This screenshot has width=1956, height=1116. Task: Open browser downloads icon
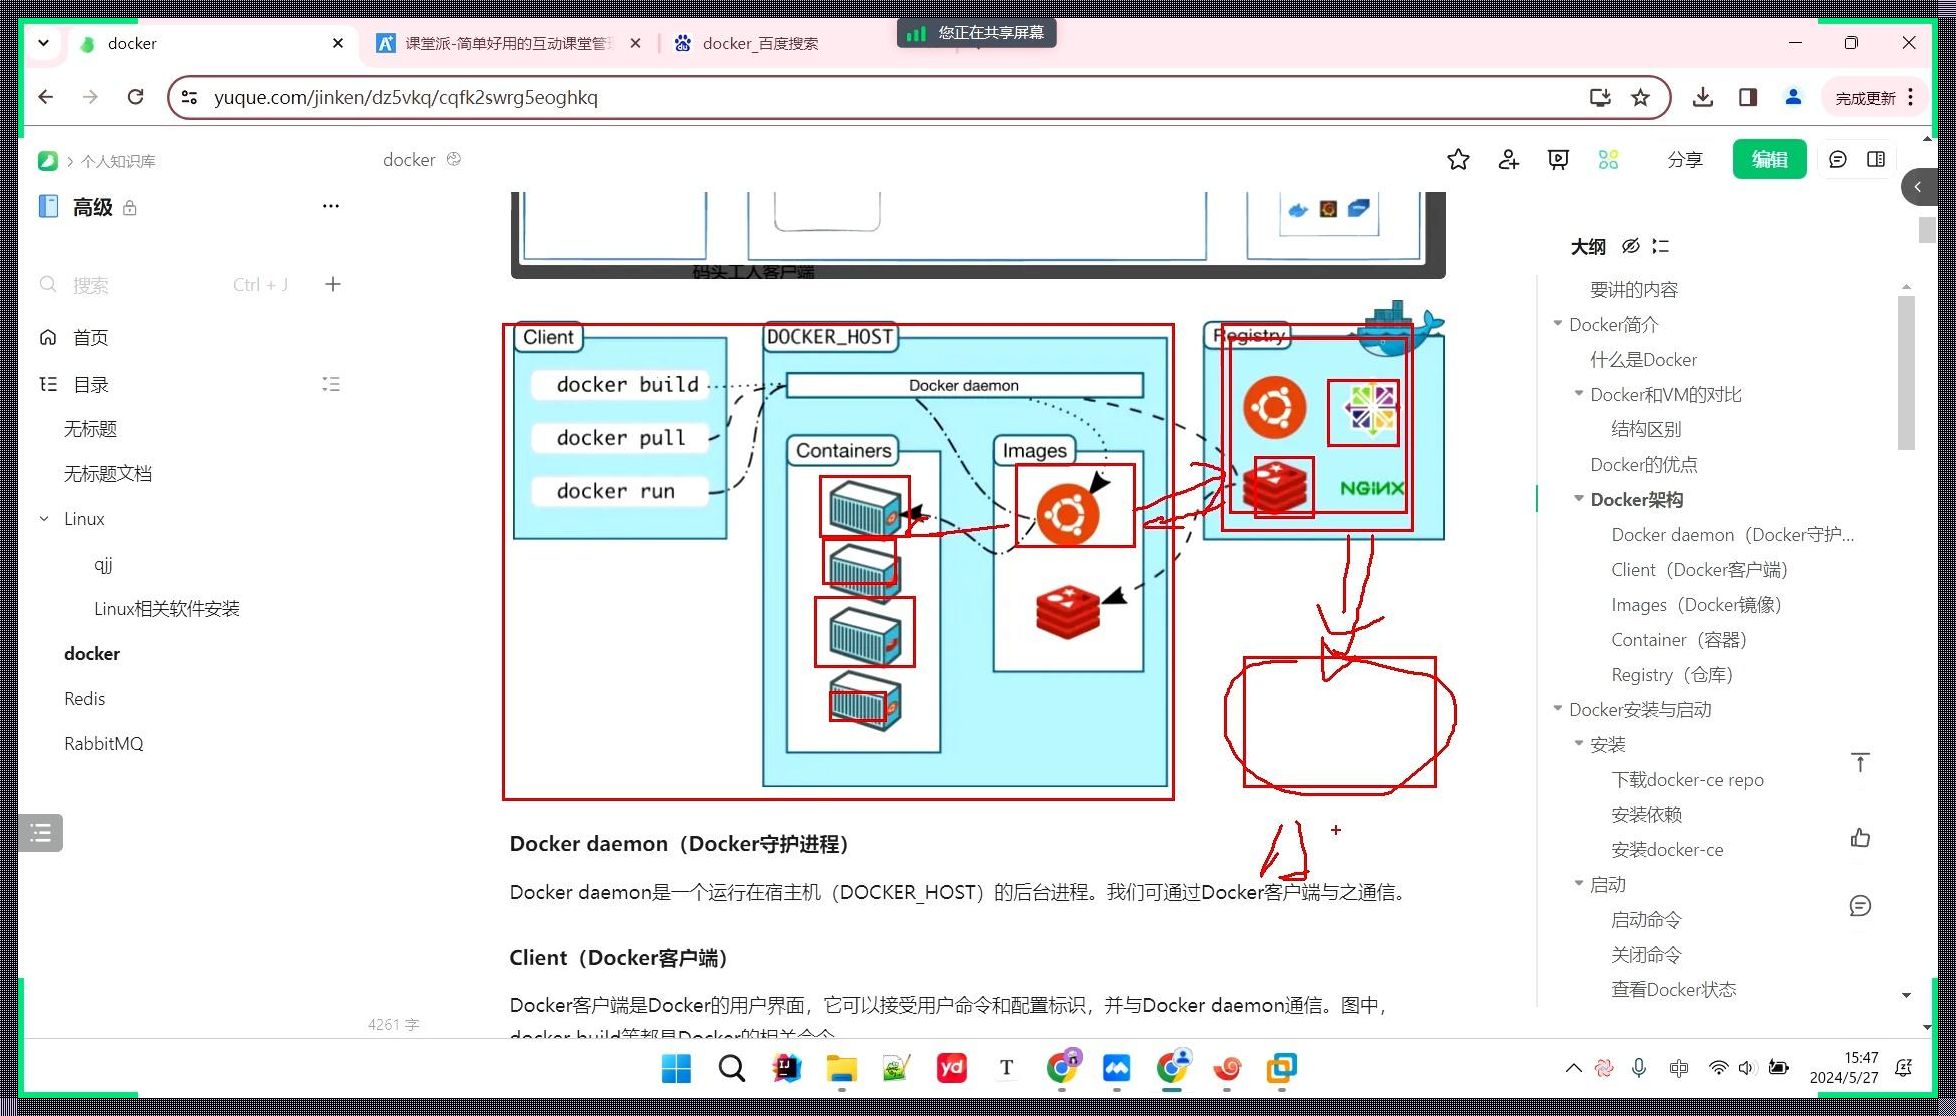1703,97
